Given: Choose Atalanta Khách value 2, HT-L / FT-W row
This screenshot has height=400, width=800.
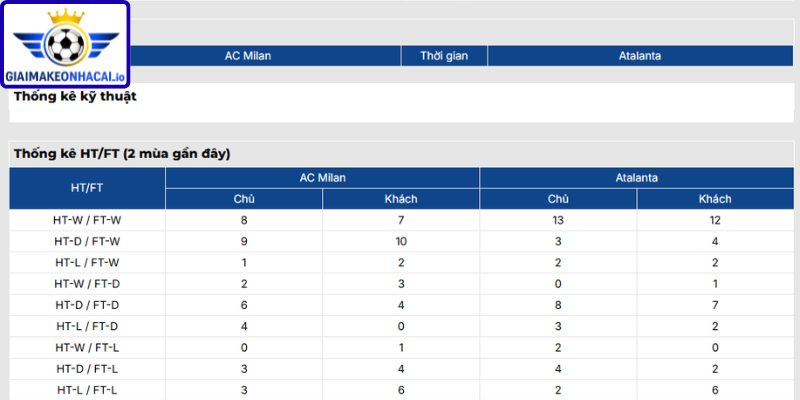Looking at the screenshot, I should [x=715, y=263].
